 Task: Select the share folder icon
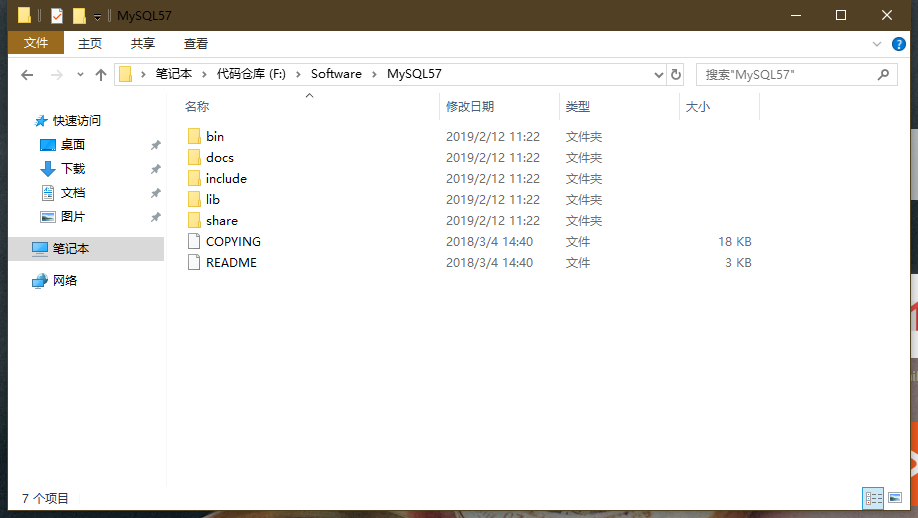click(x=194, y=221)
